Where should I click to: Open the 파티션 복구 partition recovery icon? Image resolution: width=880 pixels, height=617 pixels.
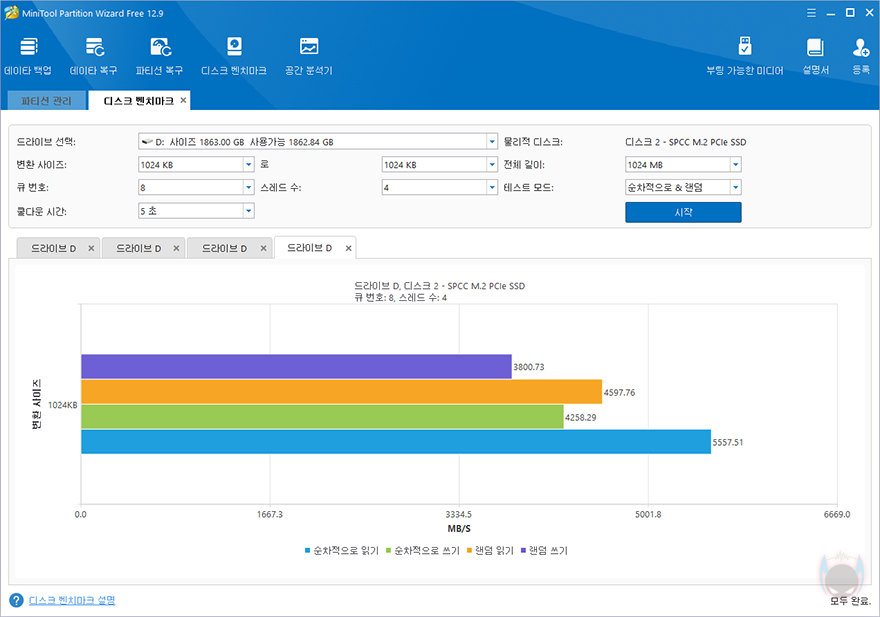tap(159, 56)
